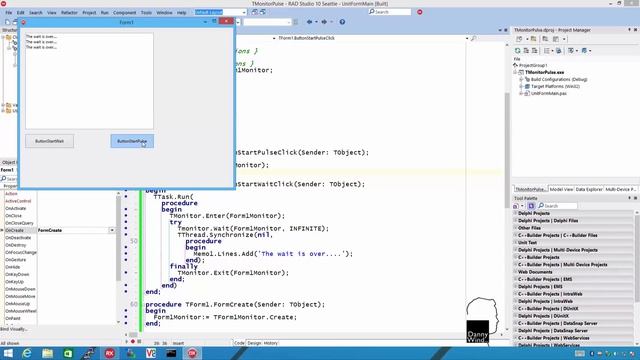Open the Windows Start button

8,353
